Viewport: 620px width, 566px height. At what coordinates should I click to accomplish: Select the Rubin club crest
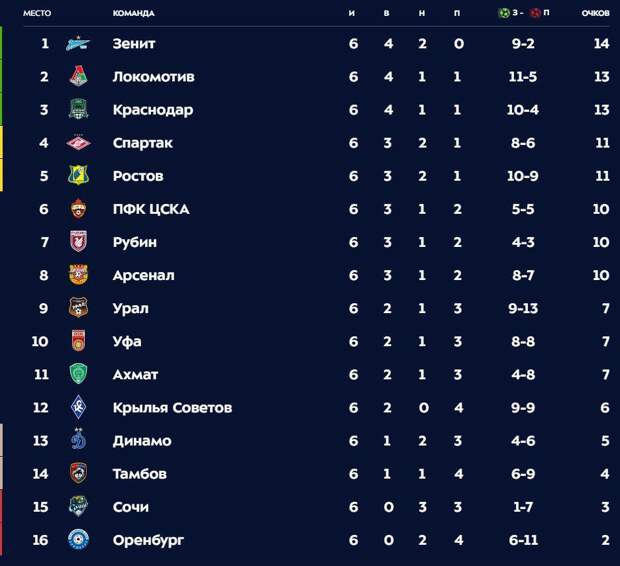coord(78,242)
